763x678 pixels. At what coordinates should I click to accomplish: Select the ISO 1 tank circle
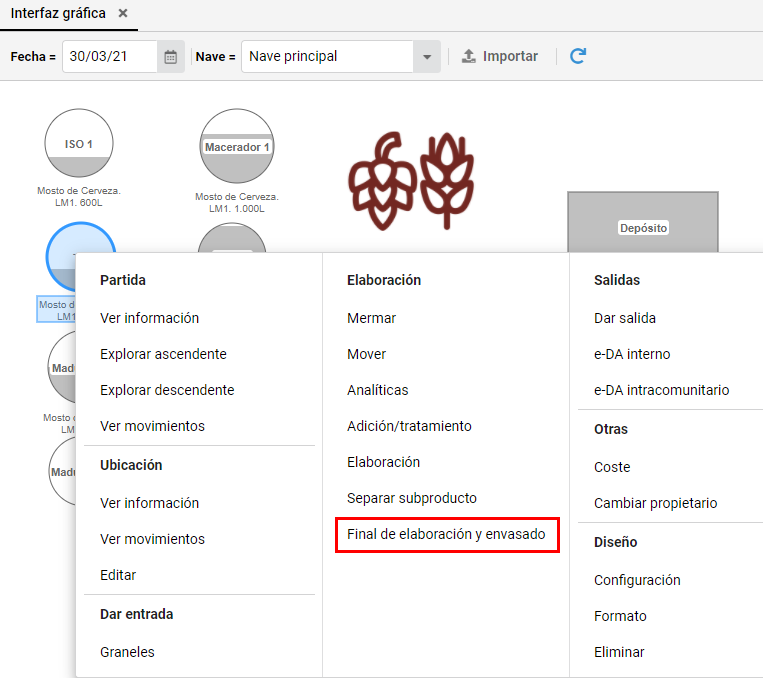pyautogui.click(x=79, y=143)
